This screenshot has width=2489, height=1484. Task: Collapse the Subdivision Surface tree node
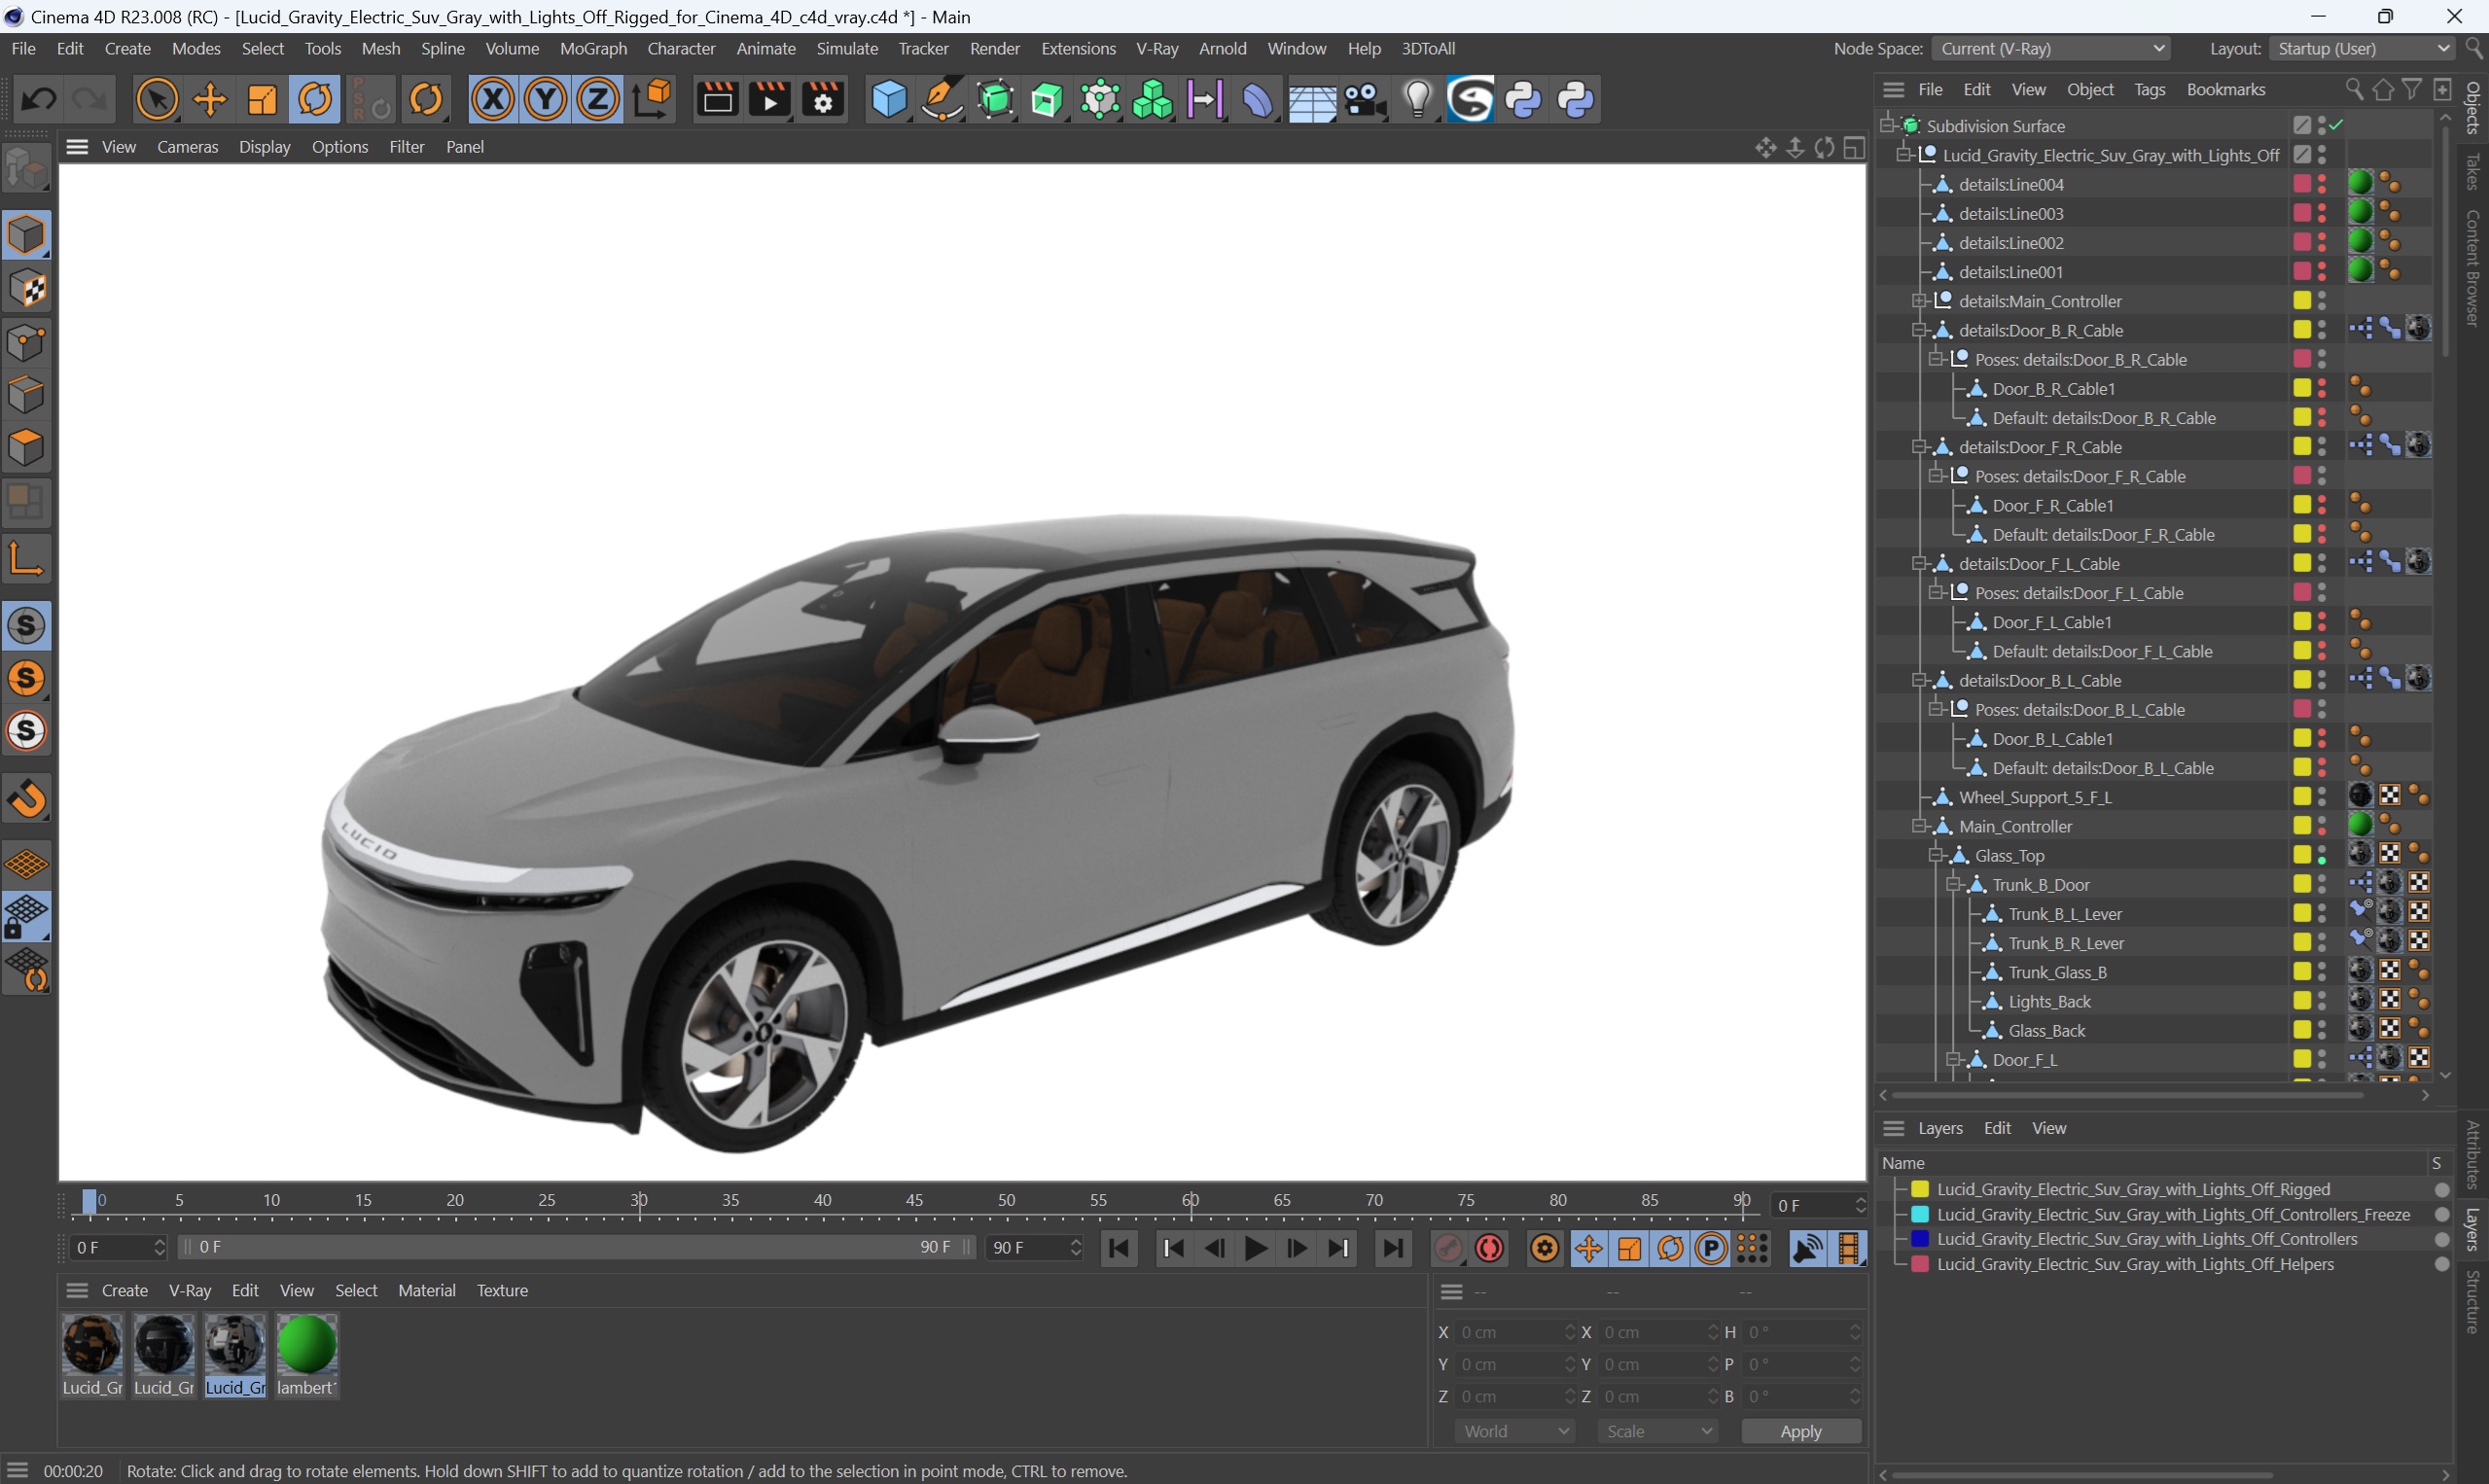point(1887,125)
